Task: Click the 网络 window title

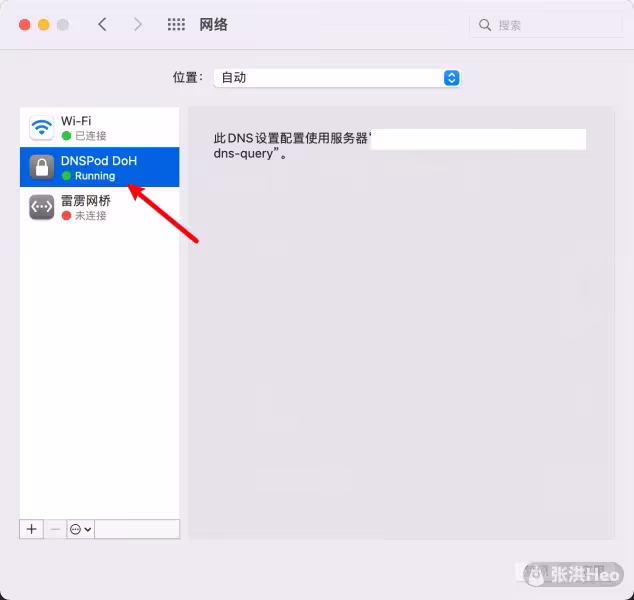Action: coord(214,24)
